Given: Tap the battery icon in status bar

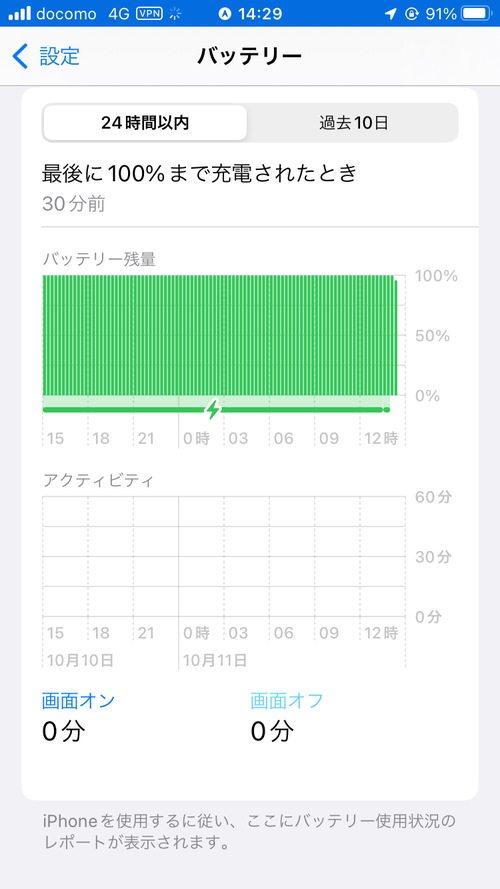Looking at the screenshot, I should pyautogui.click(x=477, y=14).
